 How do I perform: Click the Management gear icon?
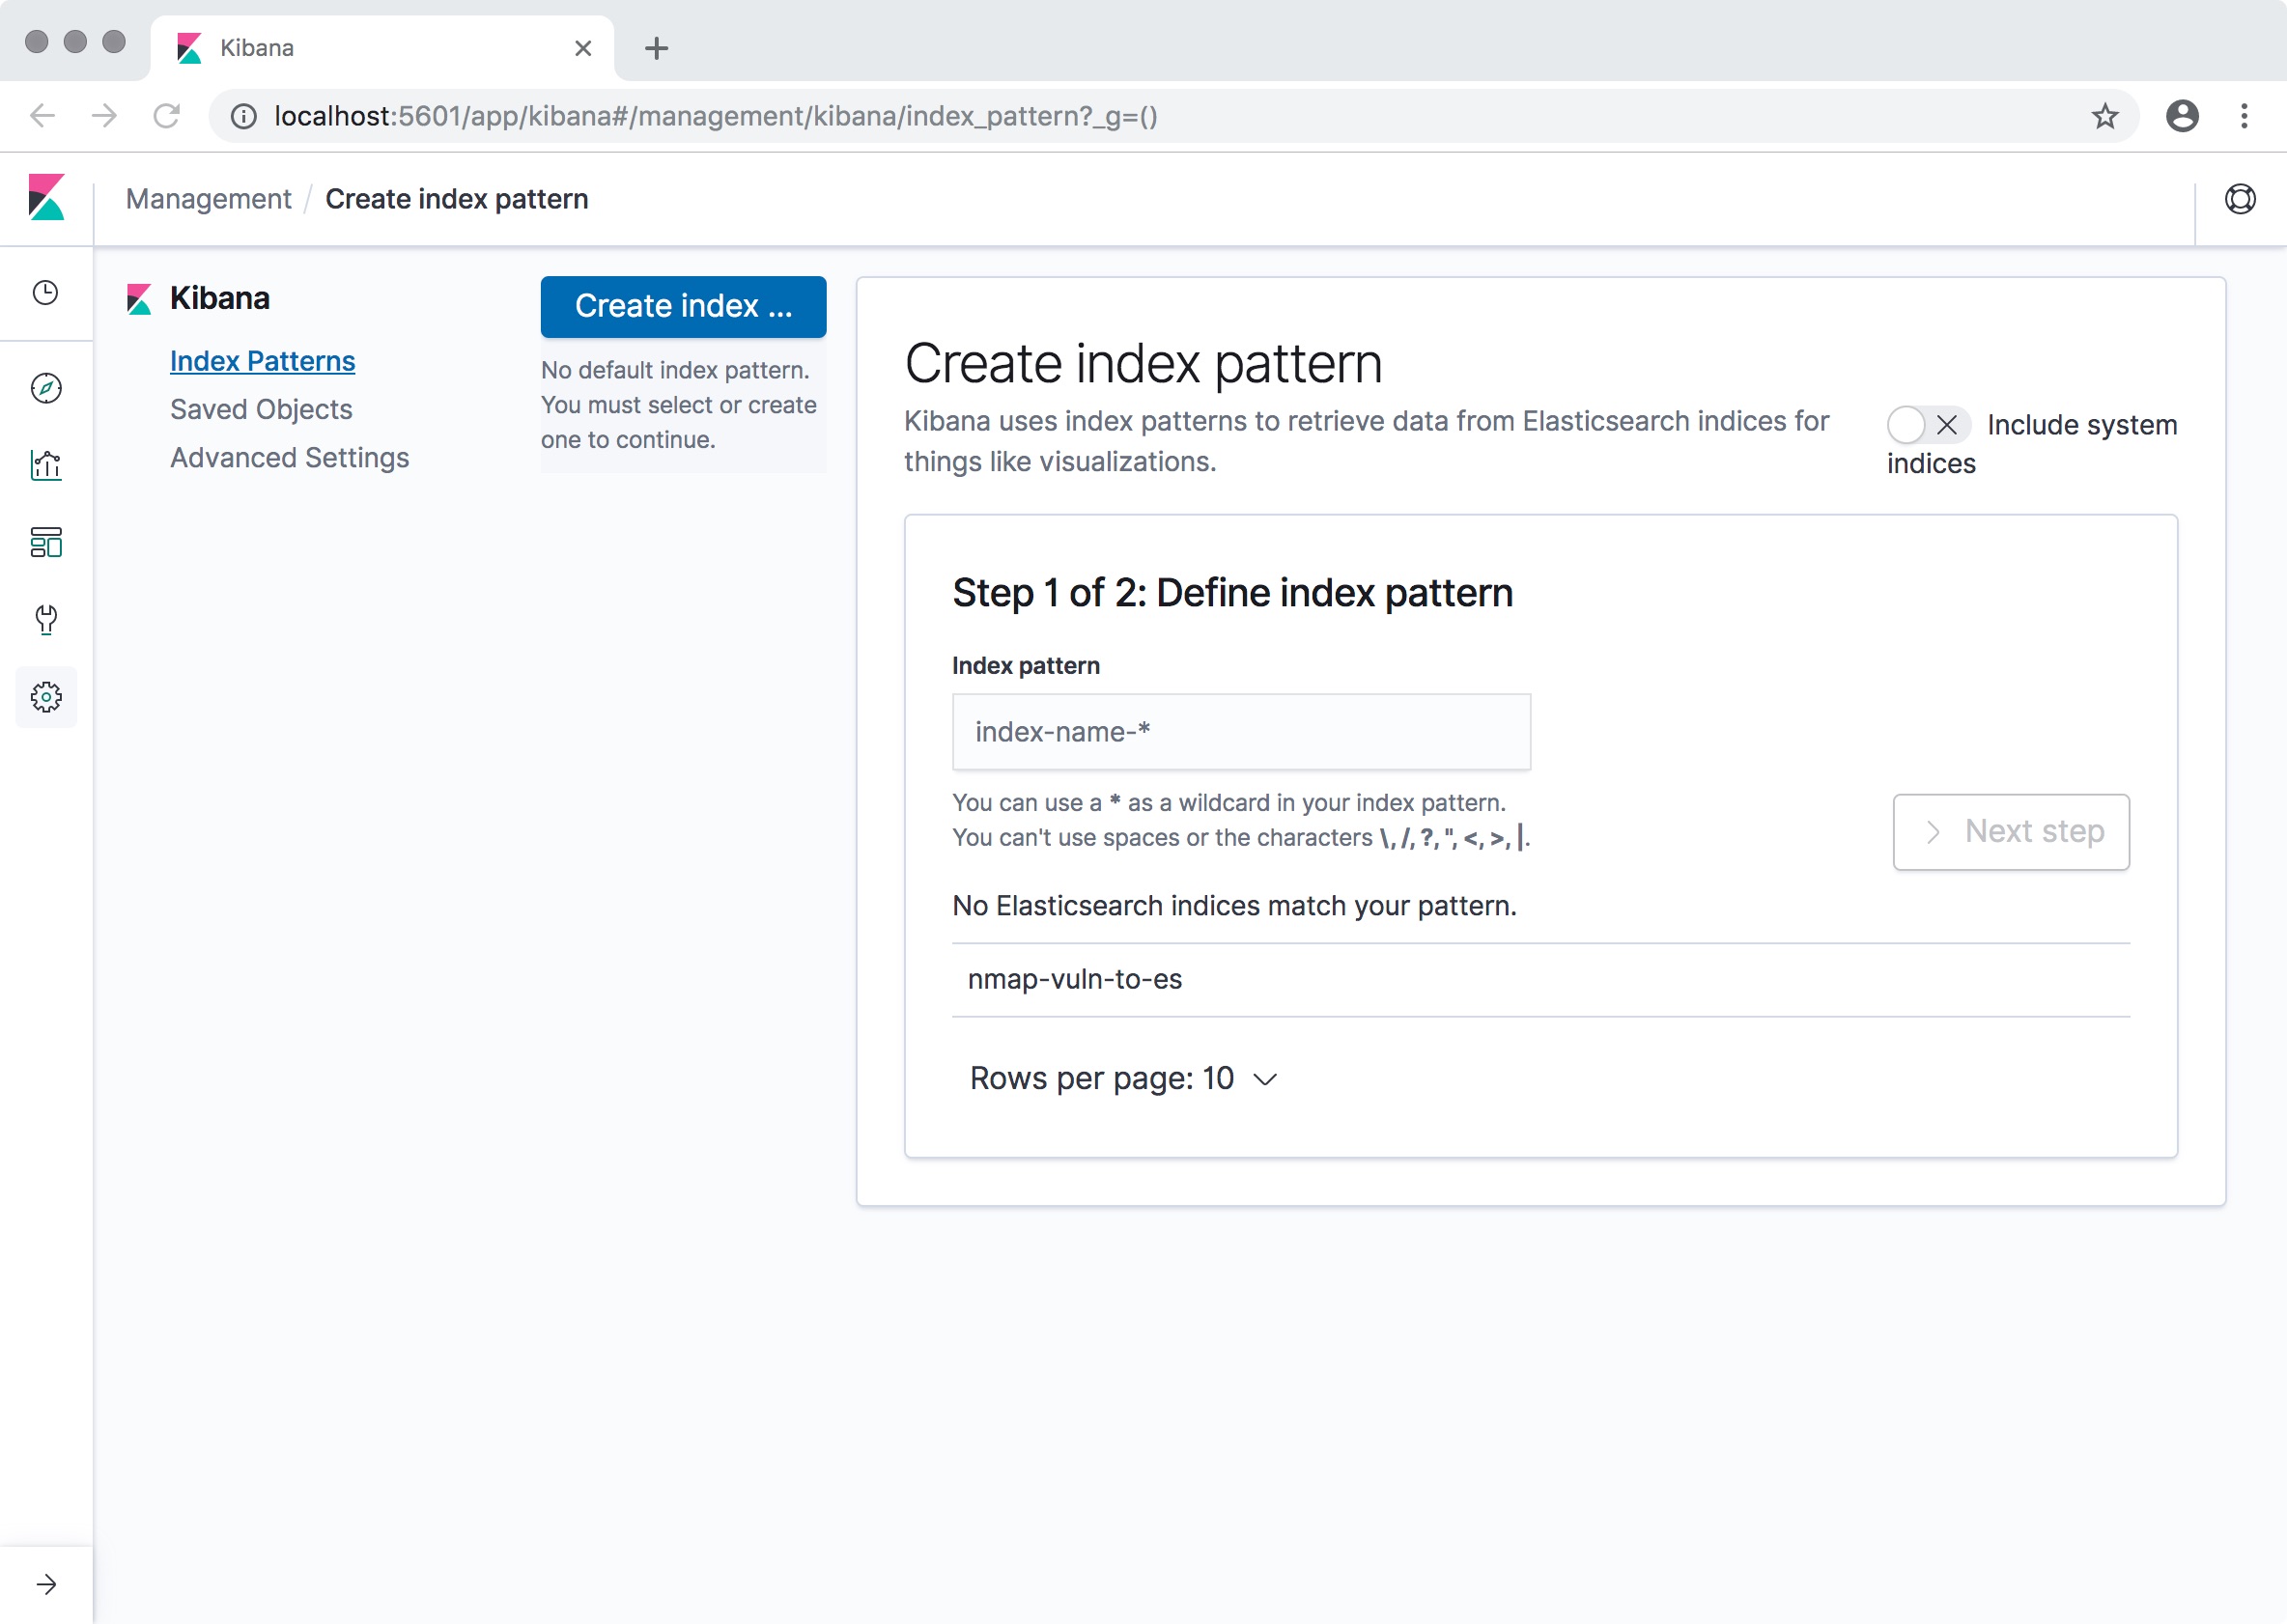point(45,696)
